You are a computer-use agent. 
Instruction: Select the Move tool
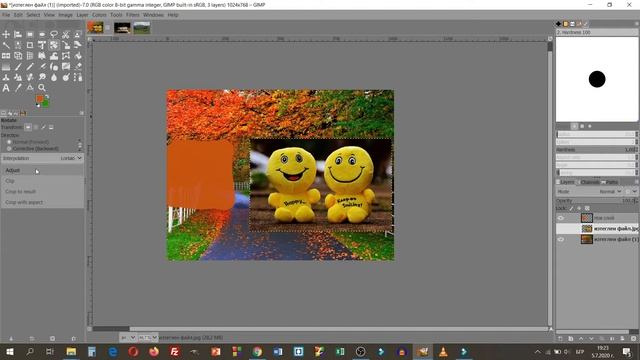[x=6, y=35]
